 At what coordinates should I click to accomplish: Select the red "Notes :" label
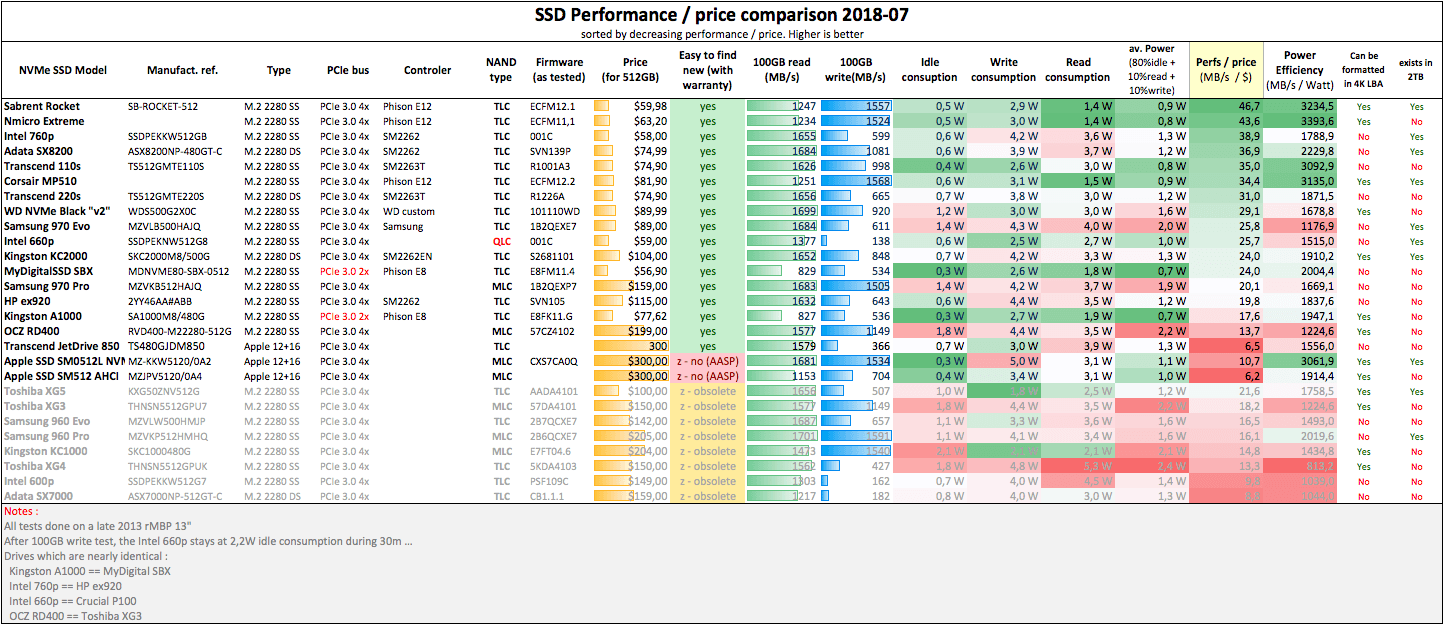point(21,511)
